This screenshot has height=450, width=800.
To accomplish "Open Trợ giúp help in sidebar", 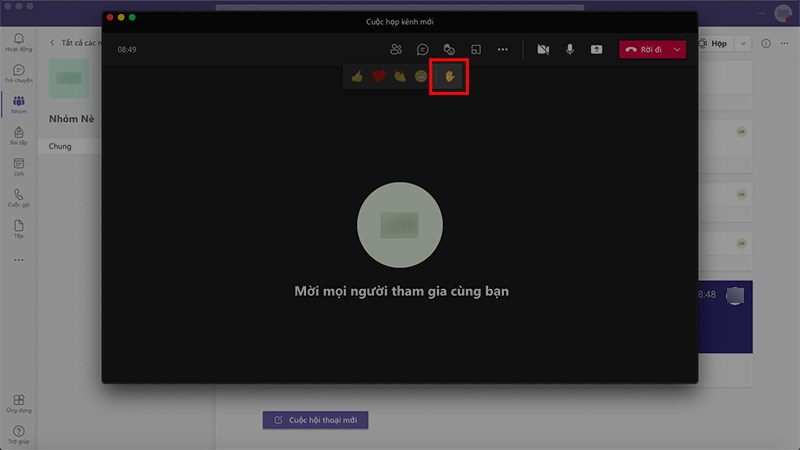I will point(19,435).
